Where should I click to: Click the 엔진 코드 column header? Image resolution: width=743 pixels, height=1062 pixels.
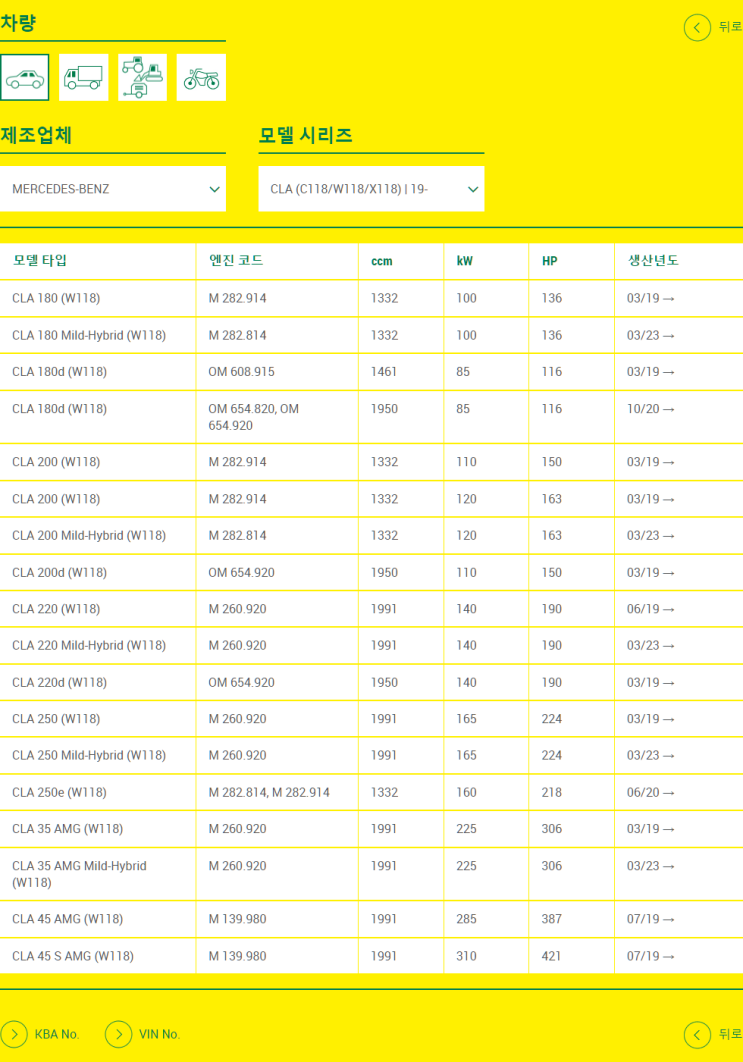(236, 261)
